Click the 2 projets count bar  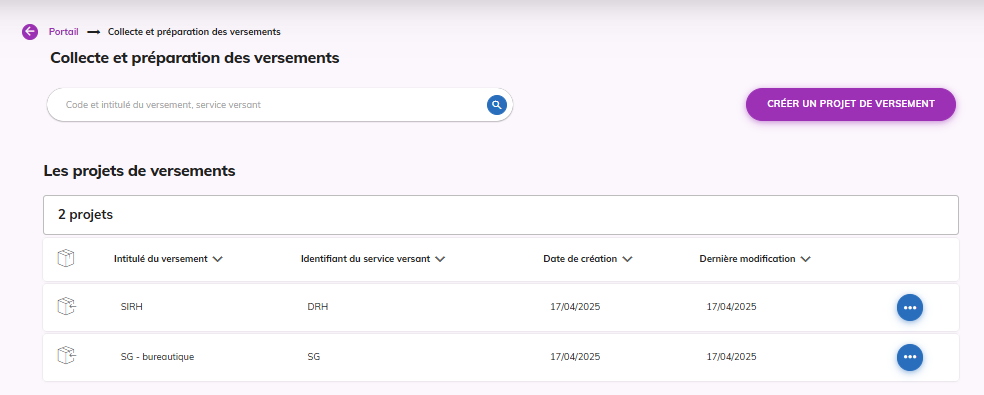coord(501,215)
